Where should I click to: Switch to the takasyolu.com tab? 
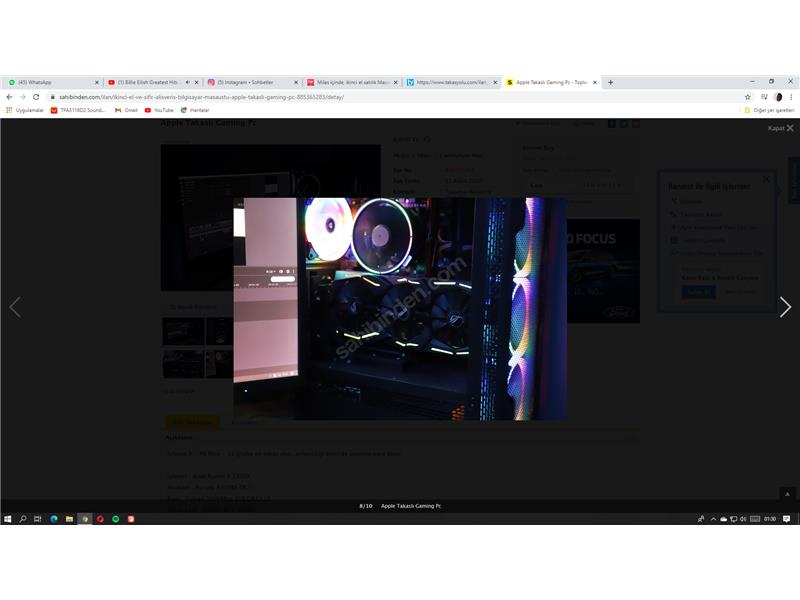click(x=451, y=82)
